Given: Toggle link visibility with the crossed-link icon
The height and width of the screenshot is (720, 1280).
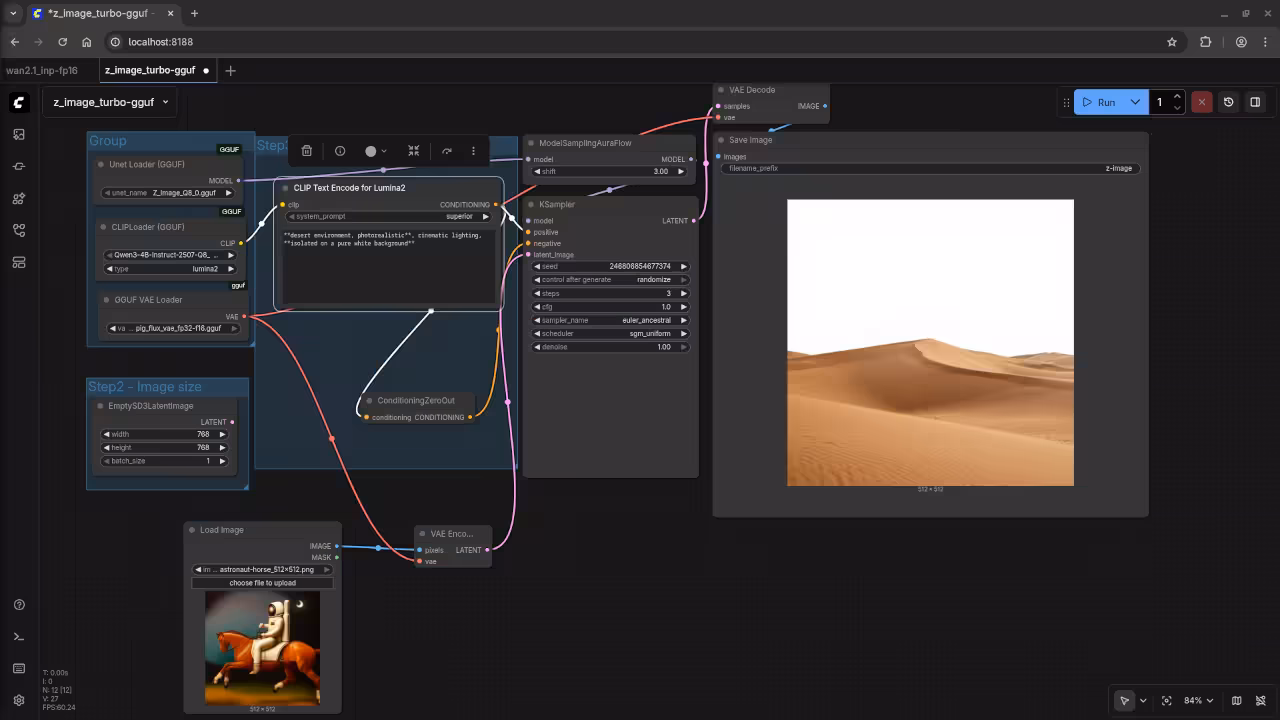Looking at the screenshot, I should [x=1261, y=700].
